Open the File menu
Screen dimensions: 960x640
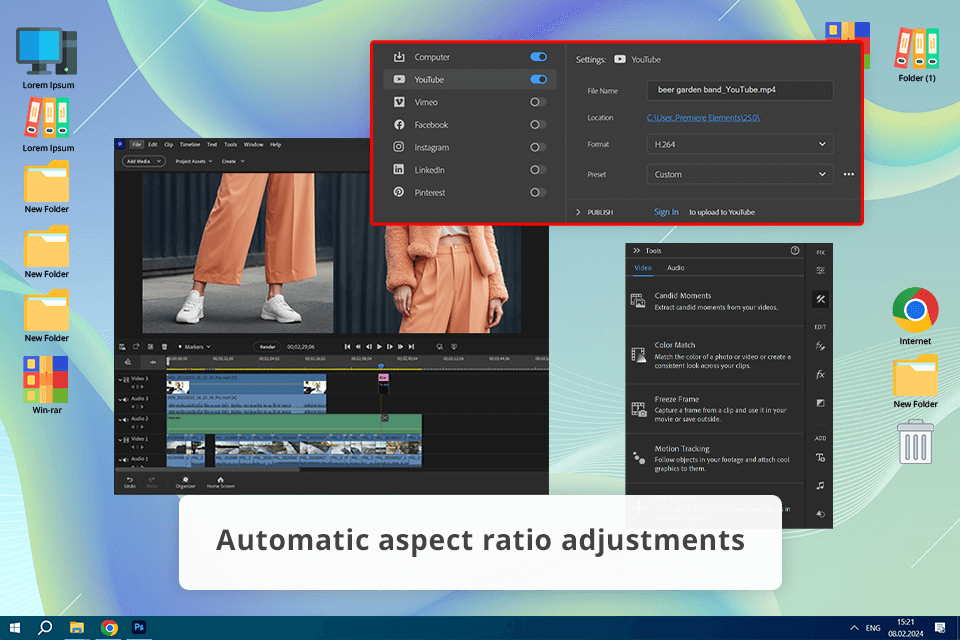pos(137,145)
